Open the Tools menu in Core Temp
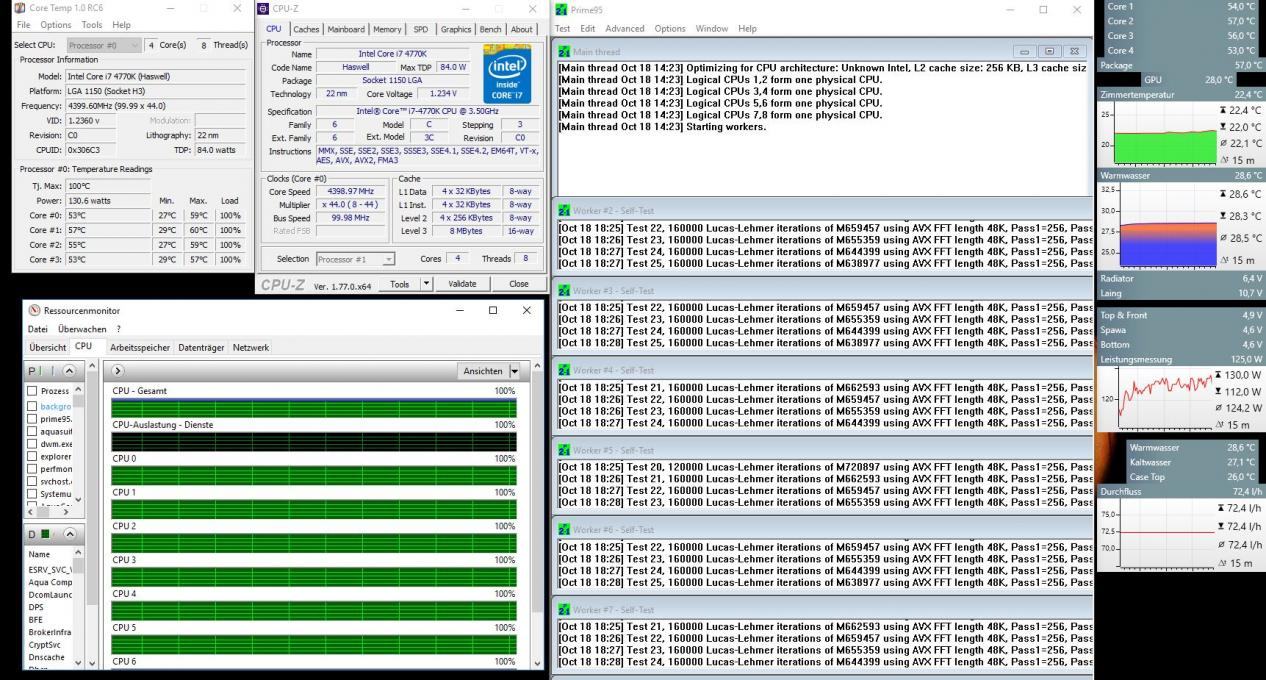 tap(92, 25)
